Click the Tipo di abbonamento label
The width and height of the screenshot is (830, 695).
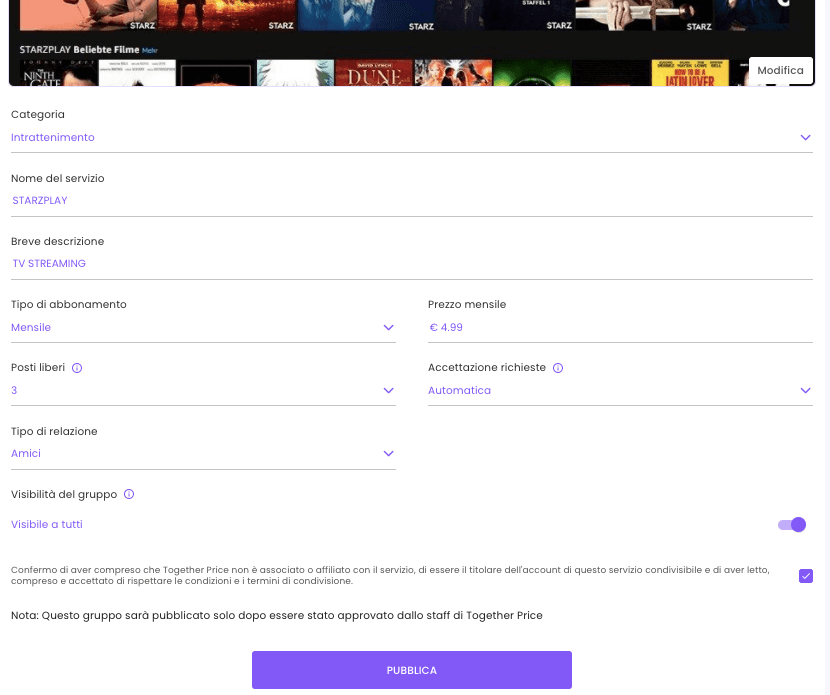(x=69, y=304)
